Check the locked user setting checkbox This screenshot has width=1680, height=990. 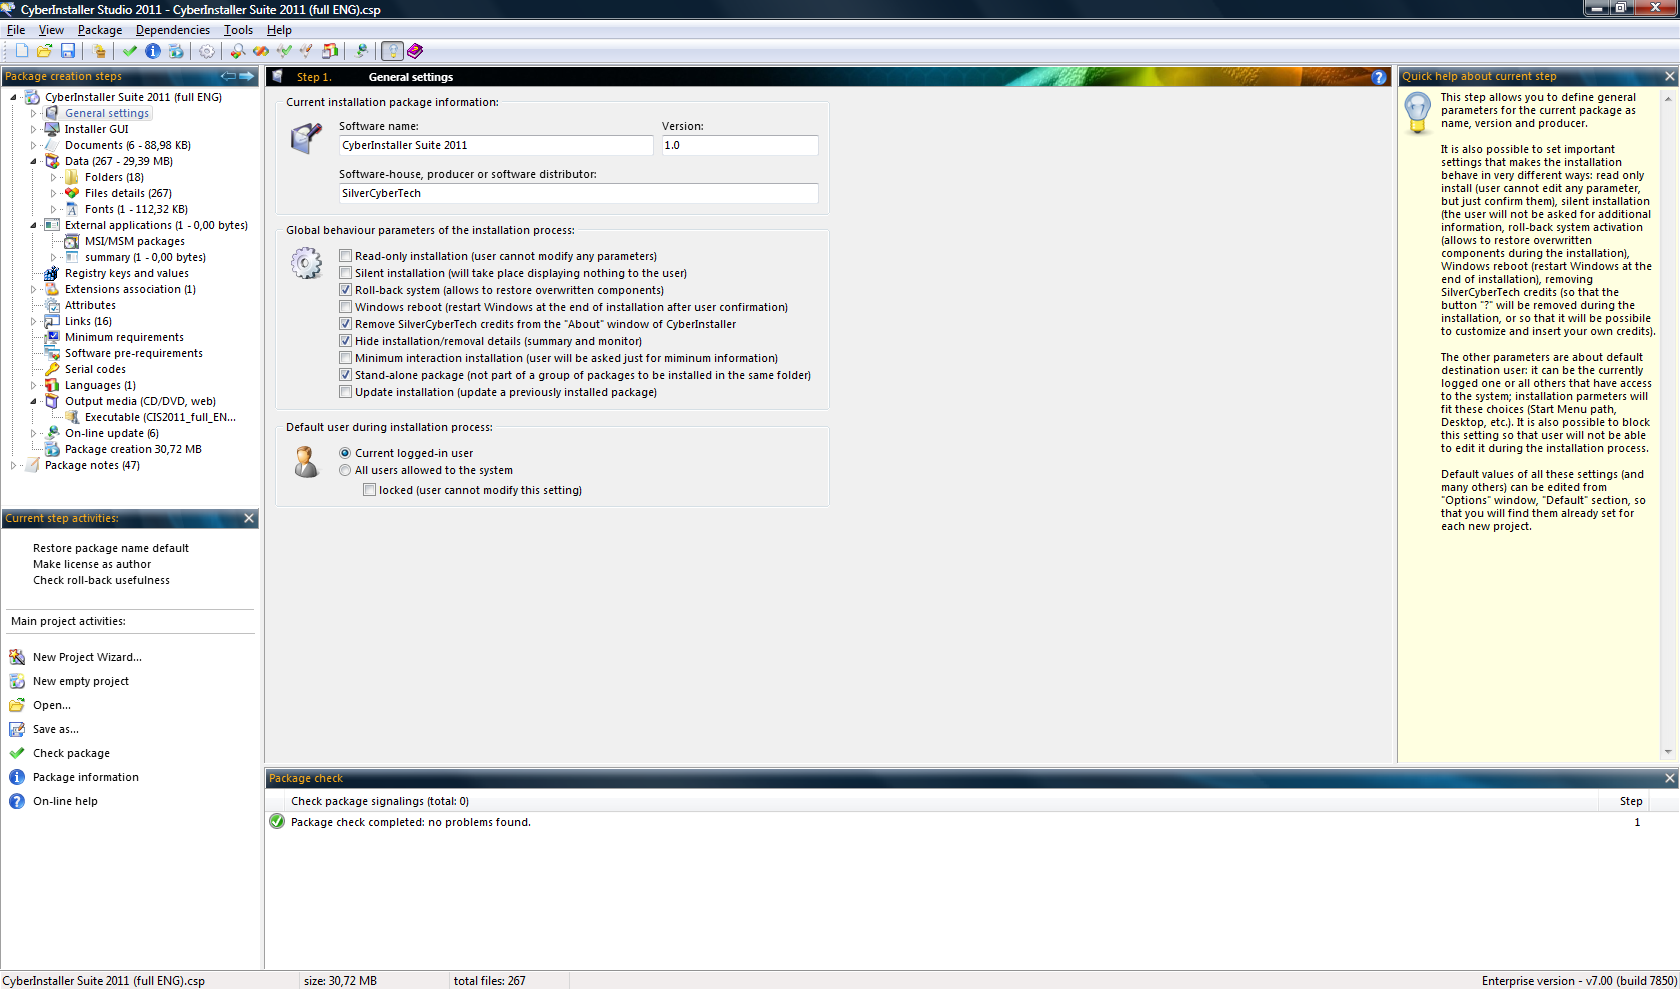pyautogui.click(x=369, y=490)
